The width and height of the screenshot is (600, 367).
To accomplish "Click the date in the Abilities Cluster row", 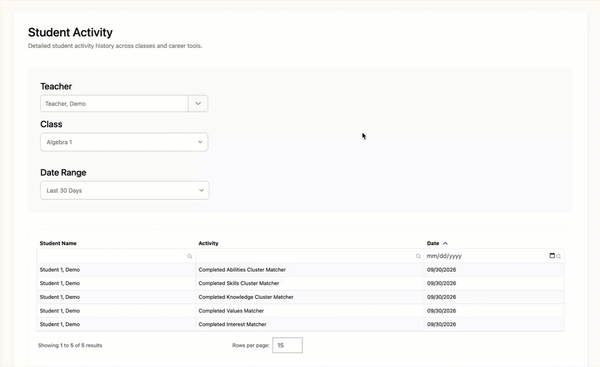I will click(441, 270).
